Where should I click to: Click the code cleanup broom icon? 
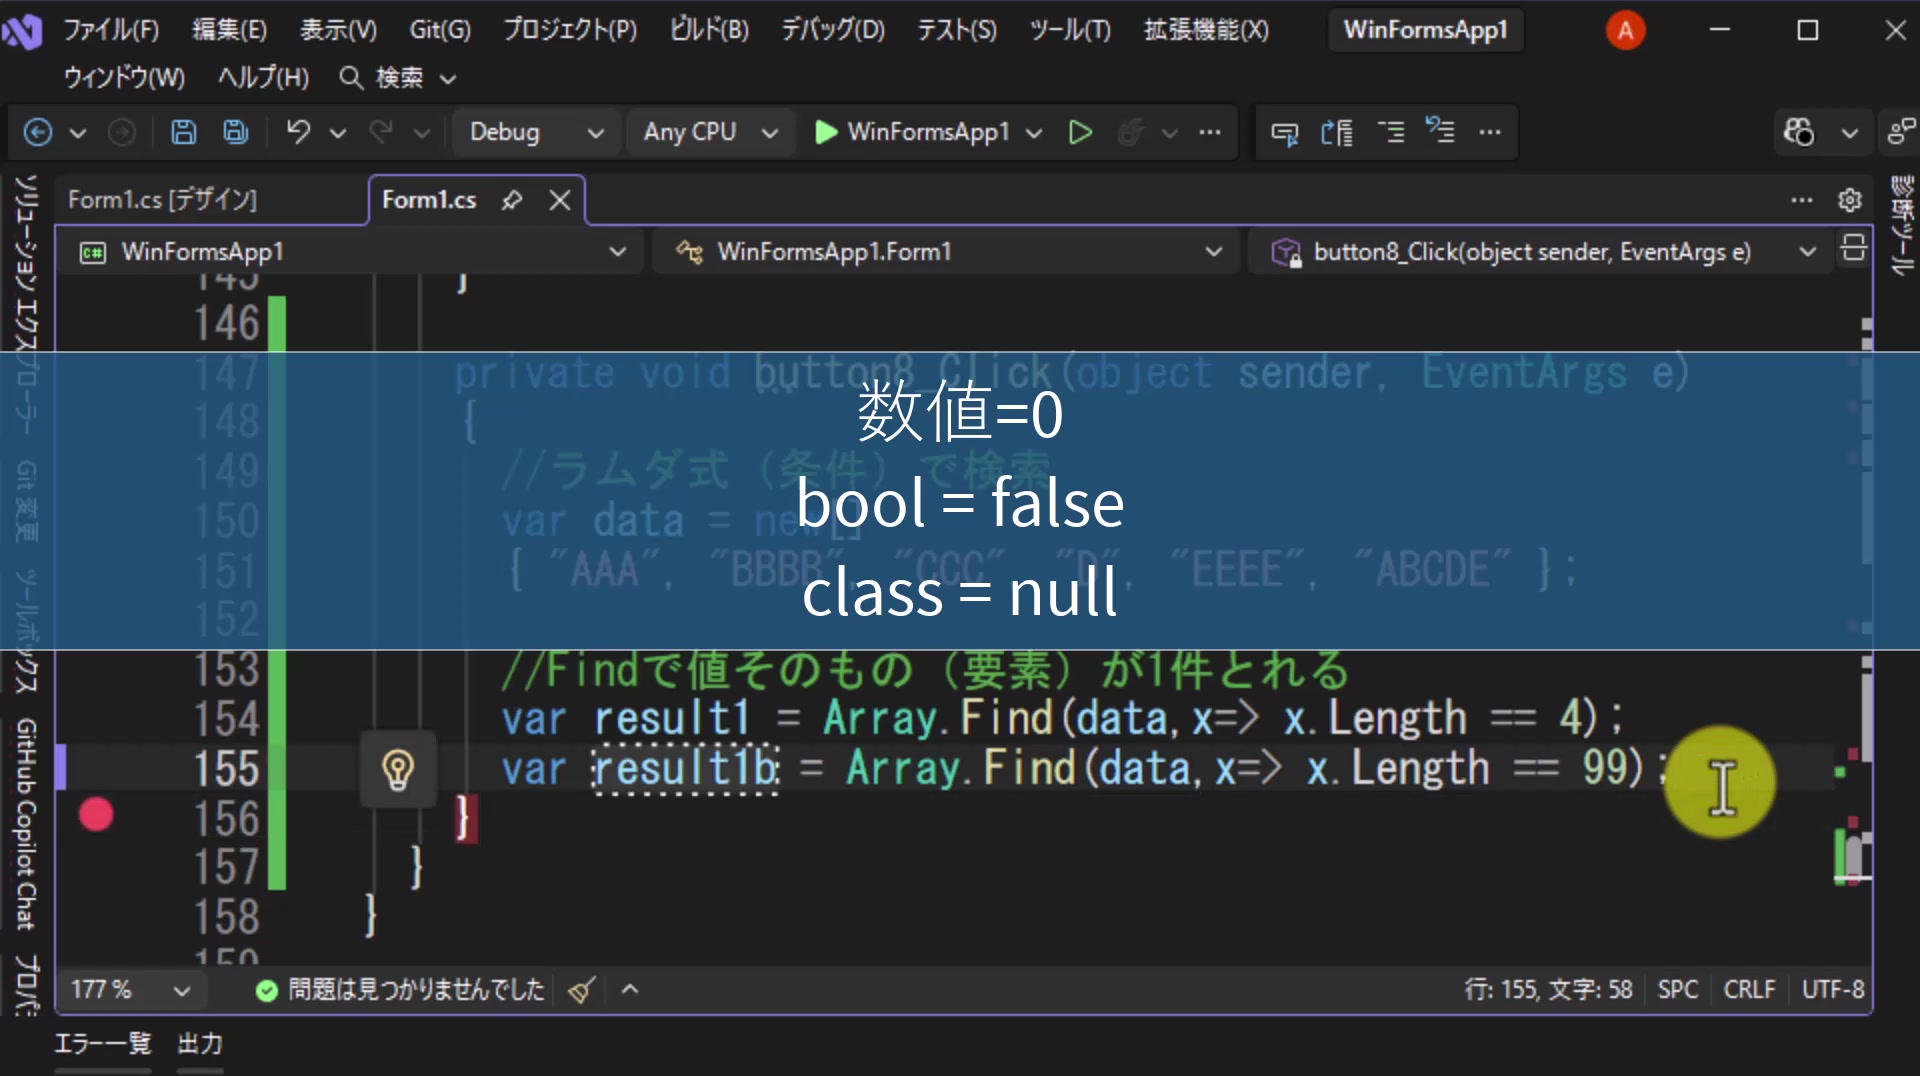(x=582, y=990)
